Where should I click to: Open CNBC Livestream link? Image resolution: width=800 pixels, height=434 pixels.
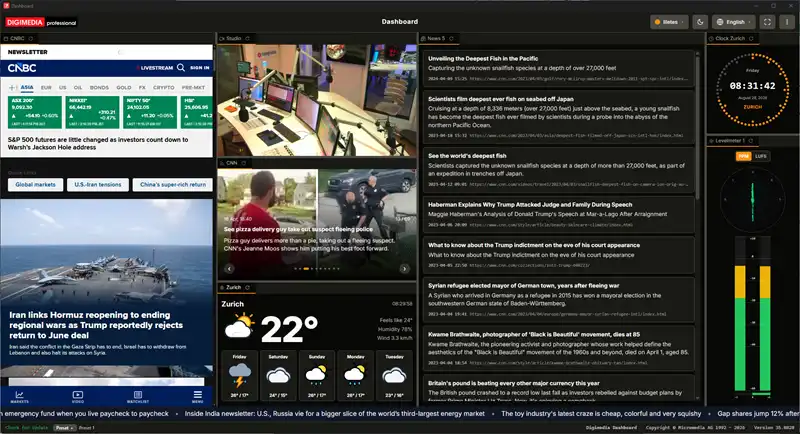click(155, 68)
